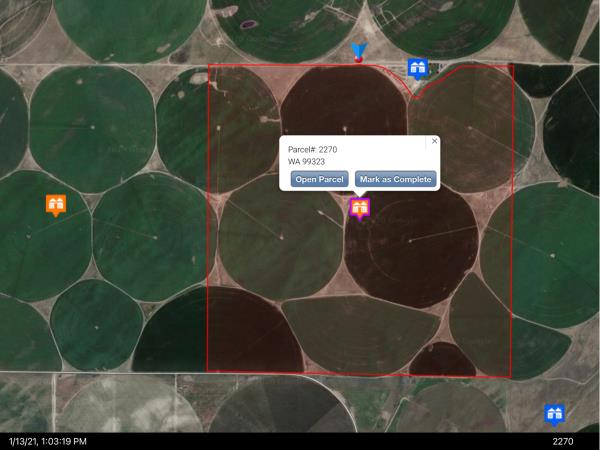Click the timestamp in the status bar
This screenshot has width=600, height=450.
pos(48,441)
